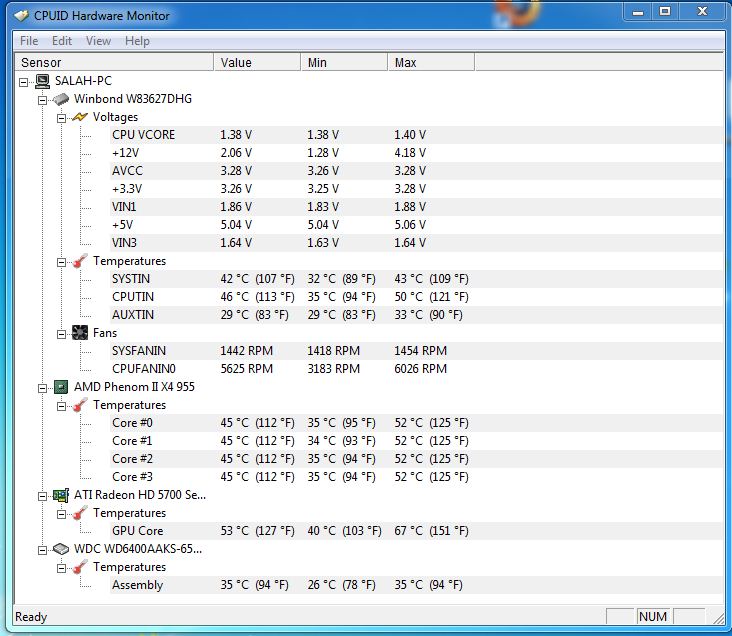
Task: Minimize the Hardware Monitor window
Action: point(638,12)
